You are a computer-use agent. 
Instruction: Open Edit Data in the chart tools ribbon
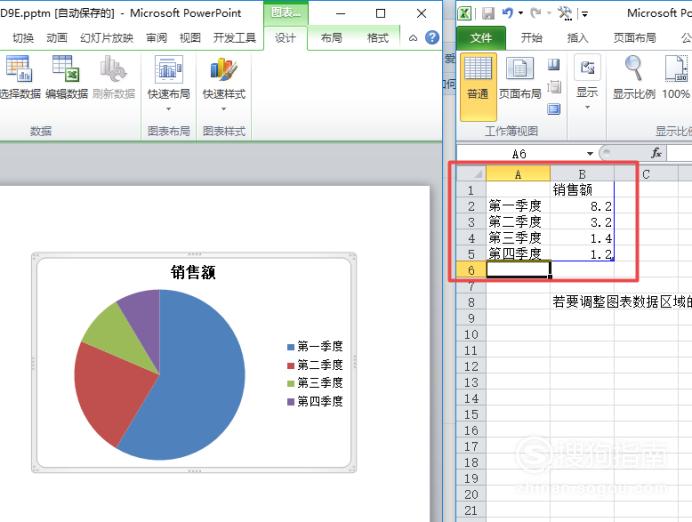[x=66, y=77]
